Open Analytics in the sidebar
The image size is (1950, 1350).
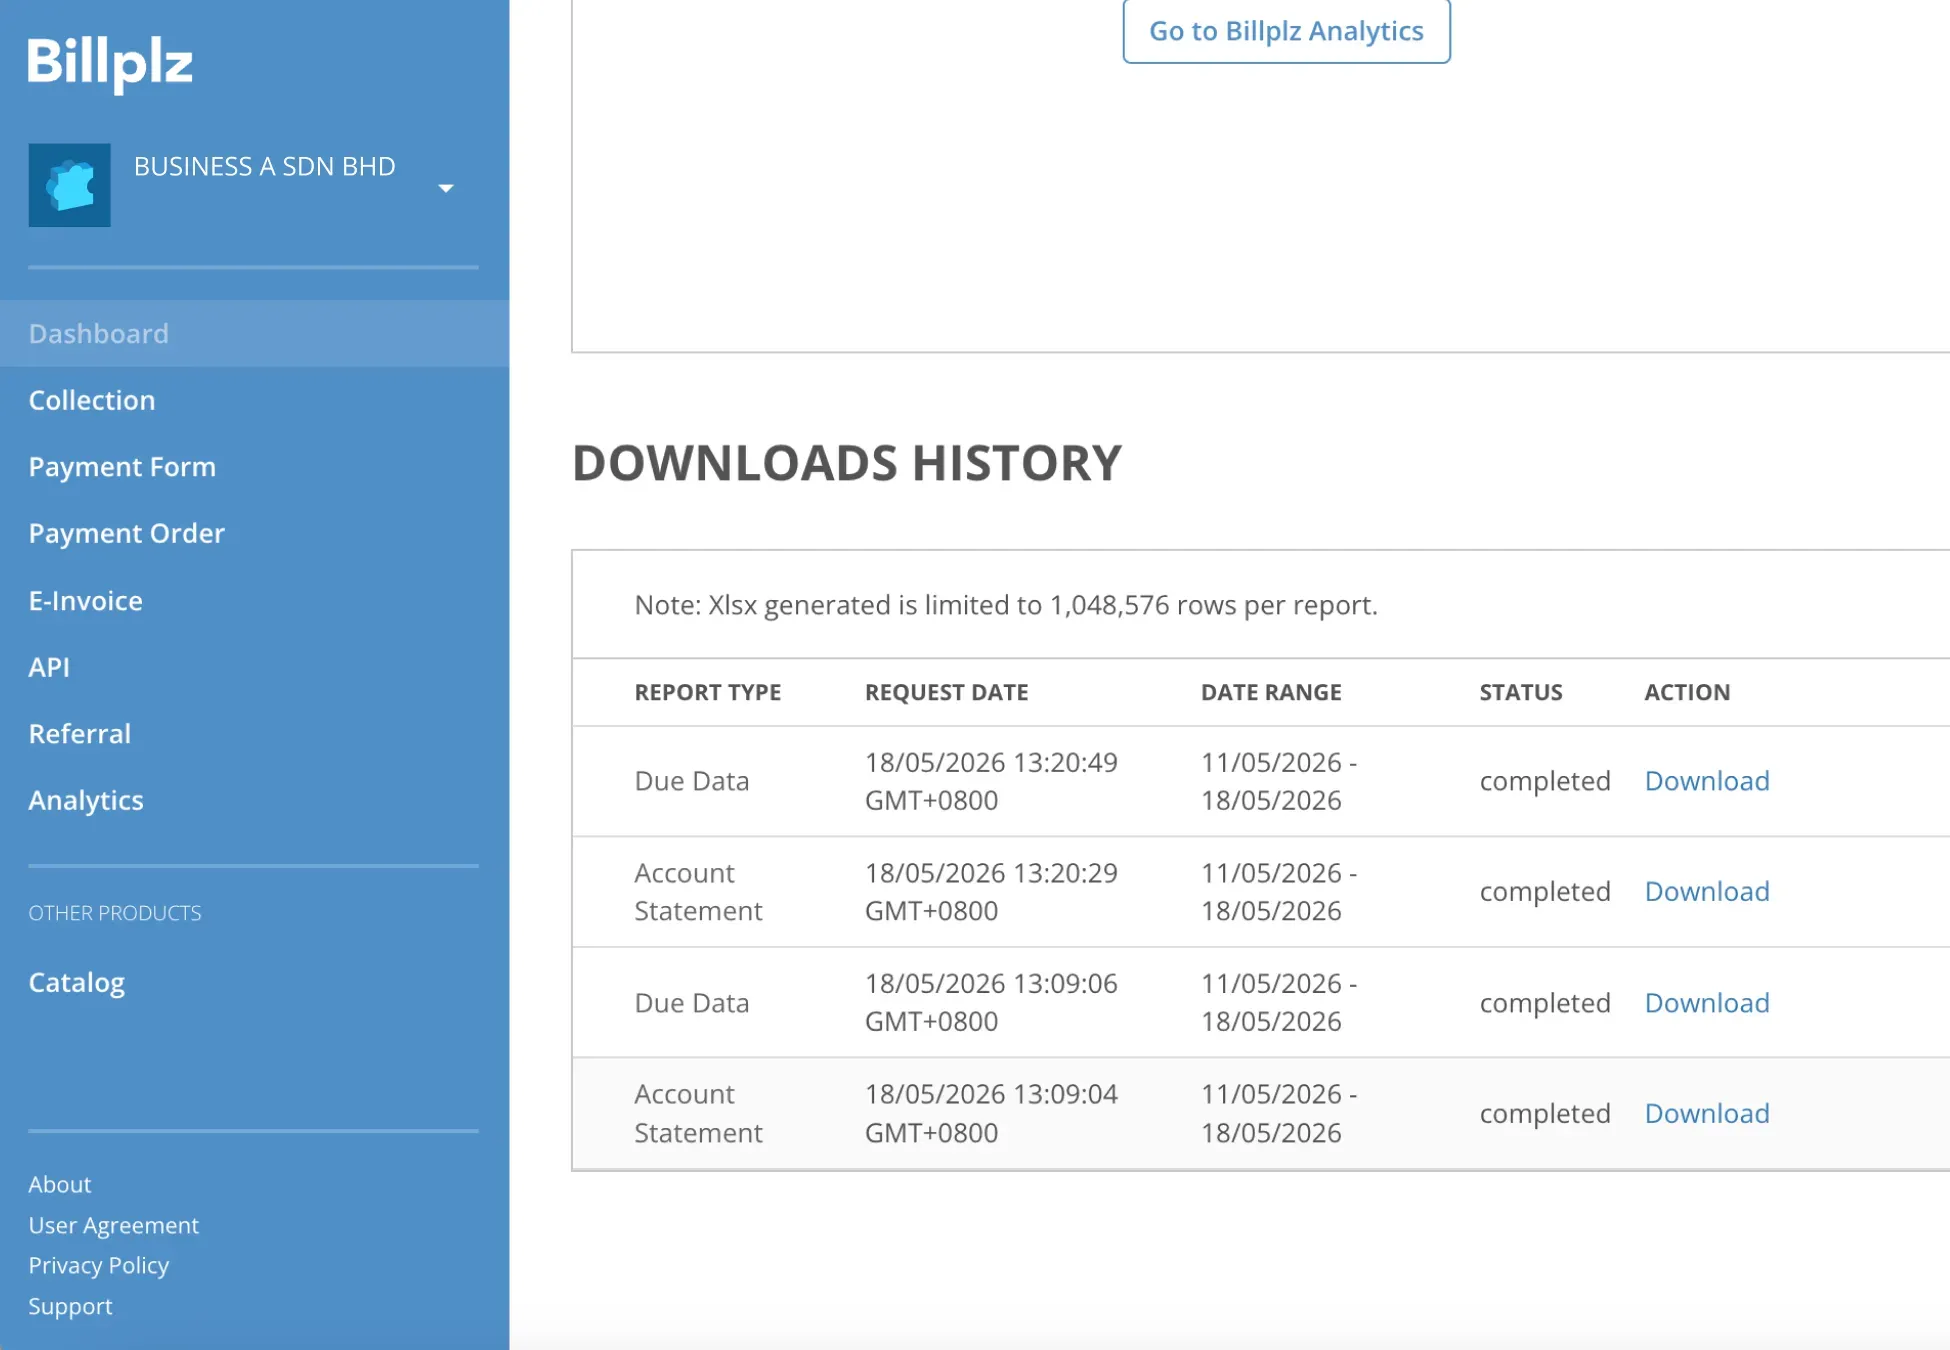[x=86, y=800]
